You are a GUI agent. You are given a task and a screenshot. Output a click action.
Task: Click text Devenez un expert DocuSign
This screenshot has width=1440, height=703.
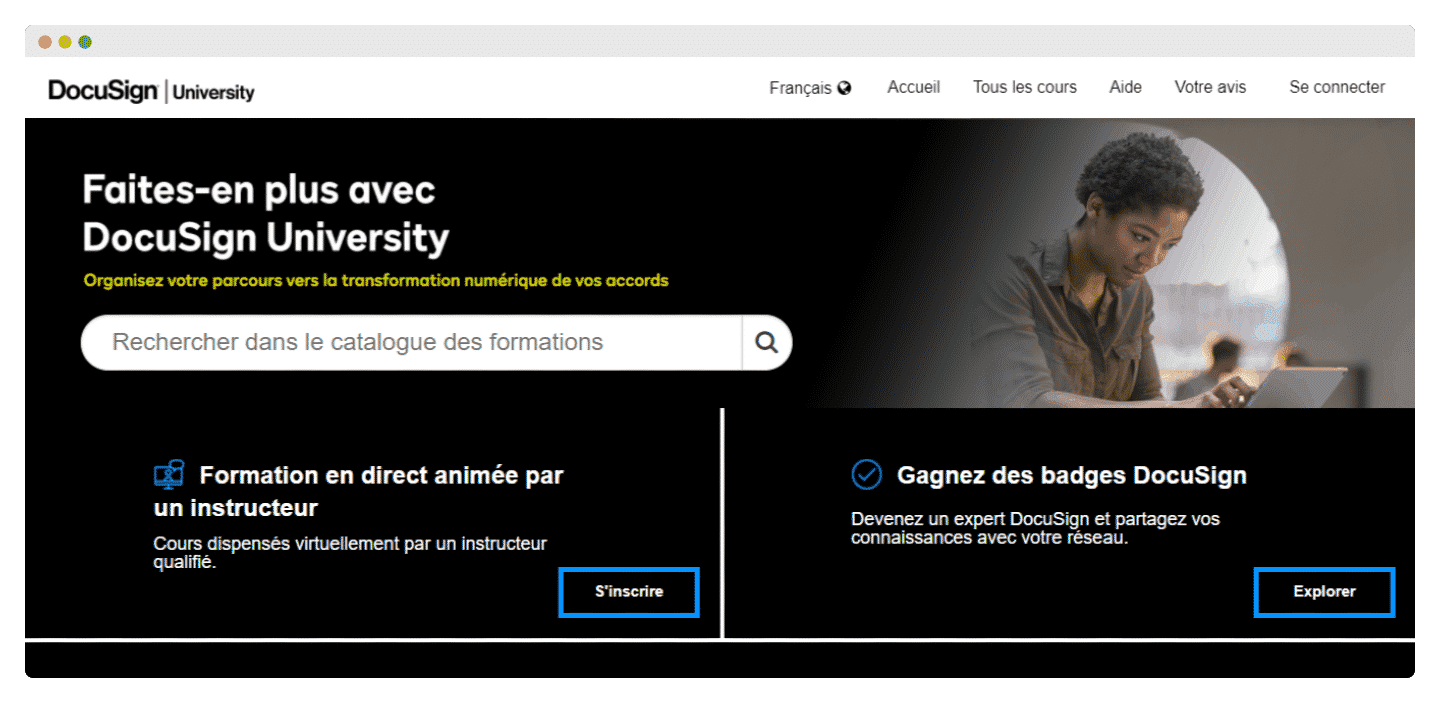tap(1035, 528)
